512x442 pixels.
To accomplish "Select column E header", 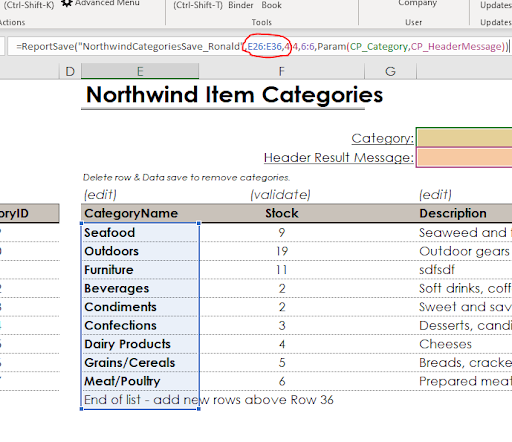I will (140, 71).
